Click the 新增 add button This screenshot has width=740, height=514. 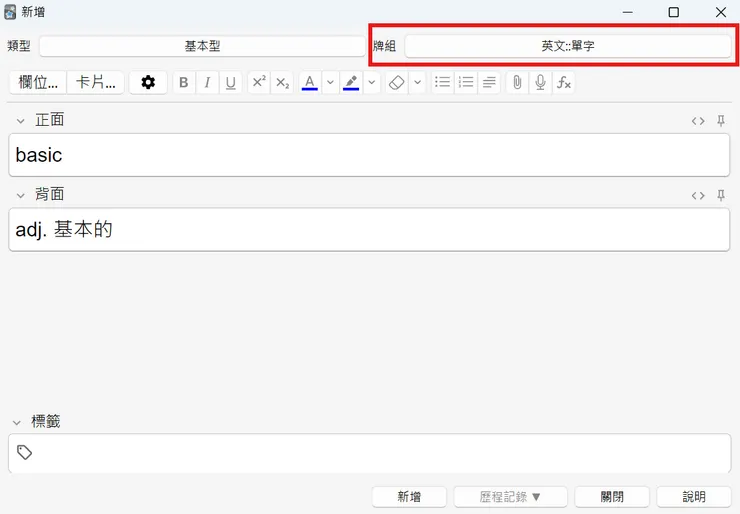(409, 497)
